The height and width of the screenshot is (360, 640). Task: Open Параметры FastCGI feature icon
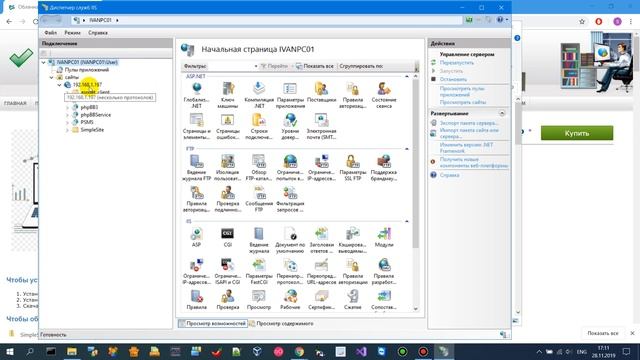259,271
